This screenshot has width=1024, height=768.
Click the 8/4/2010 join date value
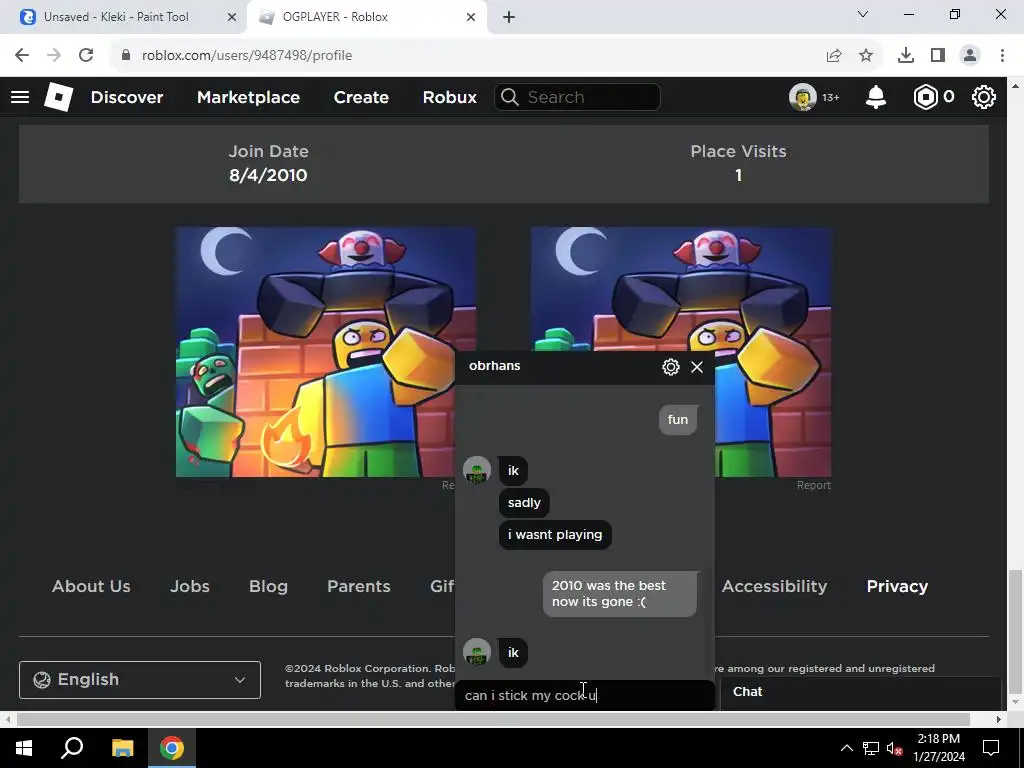tap(268, 175)
